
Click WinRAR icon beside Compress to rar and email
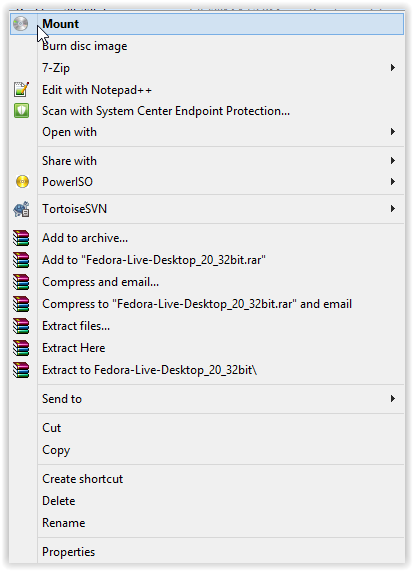click(x=21, y=304)
